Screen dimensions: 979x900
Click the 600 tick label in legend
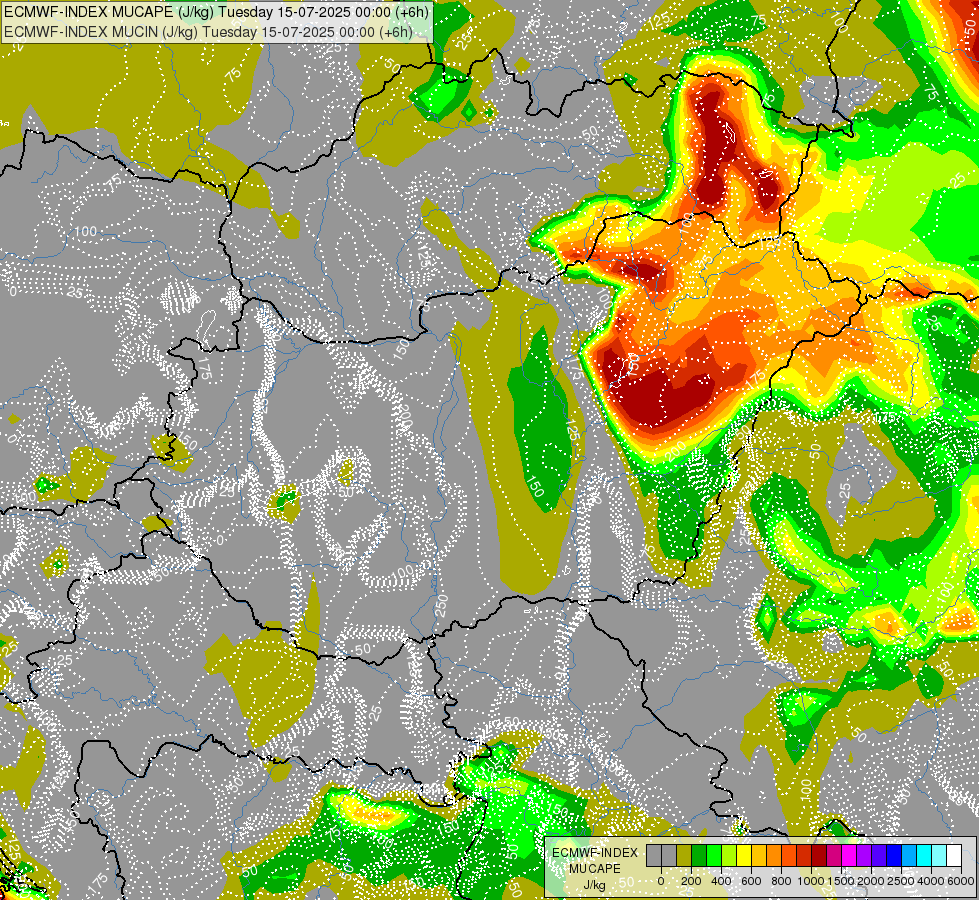pos(751,881)
